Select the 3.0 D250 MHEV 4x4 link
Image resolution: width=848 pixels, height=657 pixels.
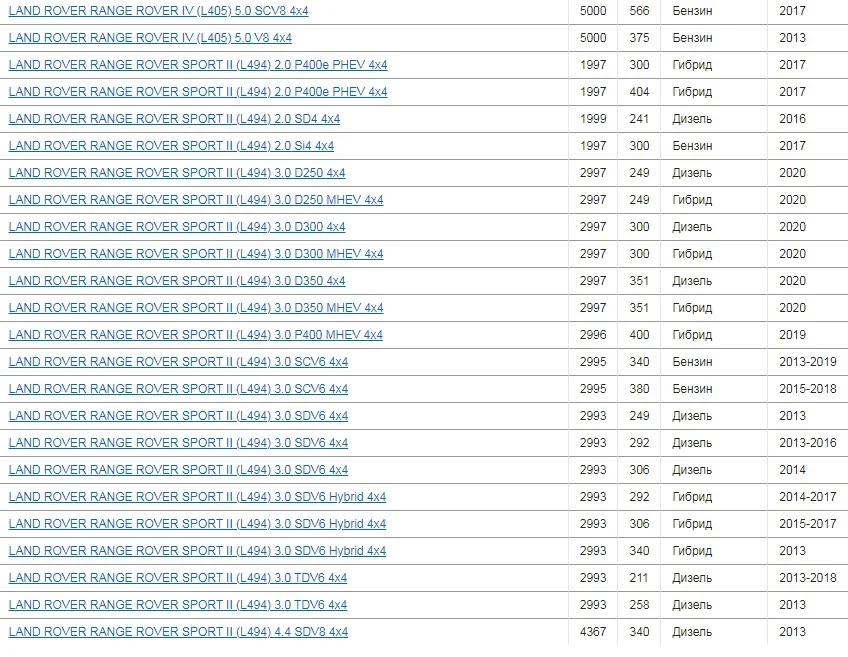pos(196,200)
